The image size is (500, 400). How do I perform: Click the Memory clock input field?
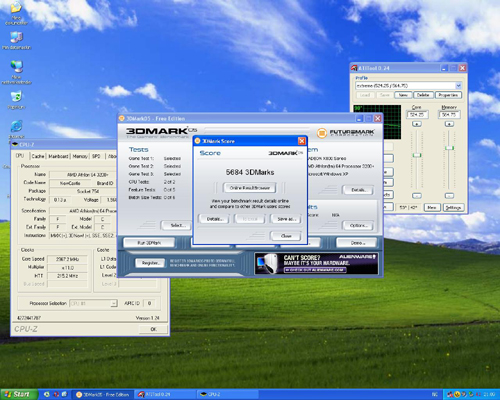[x=449, y=115]
